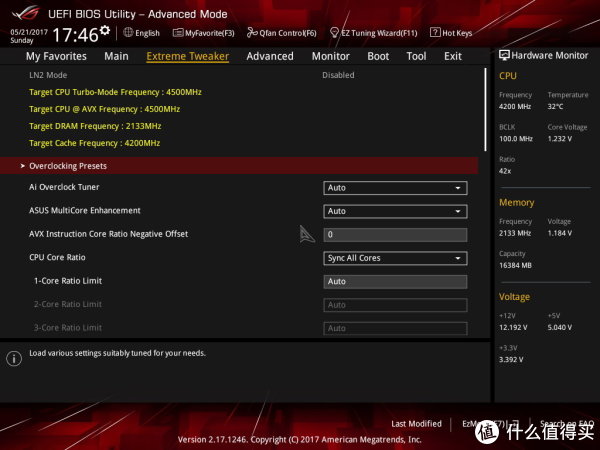Open the Boot tab
The image size is (600, 450).
pos(378,56)
